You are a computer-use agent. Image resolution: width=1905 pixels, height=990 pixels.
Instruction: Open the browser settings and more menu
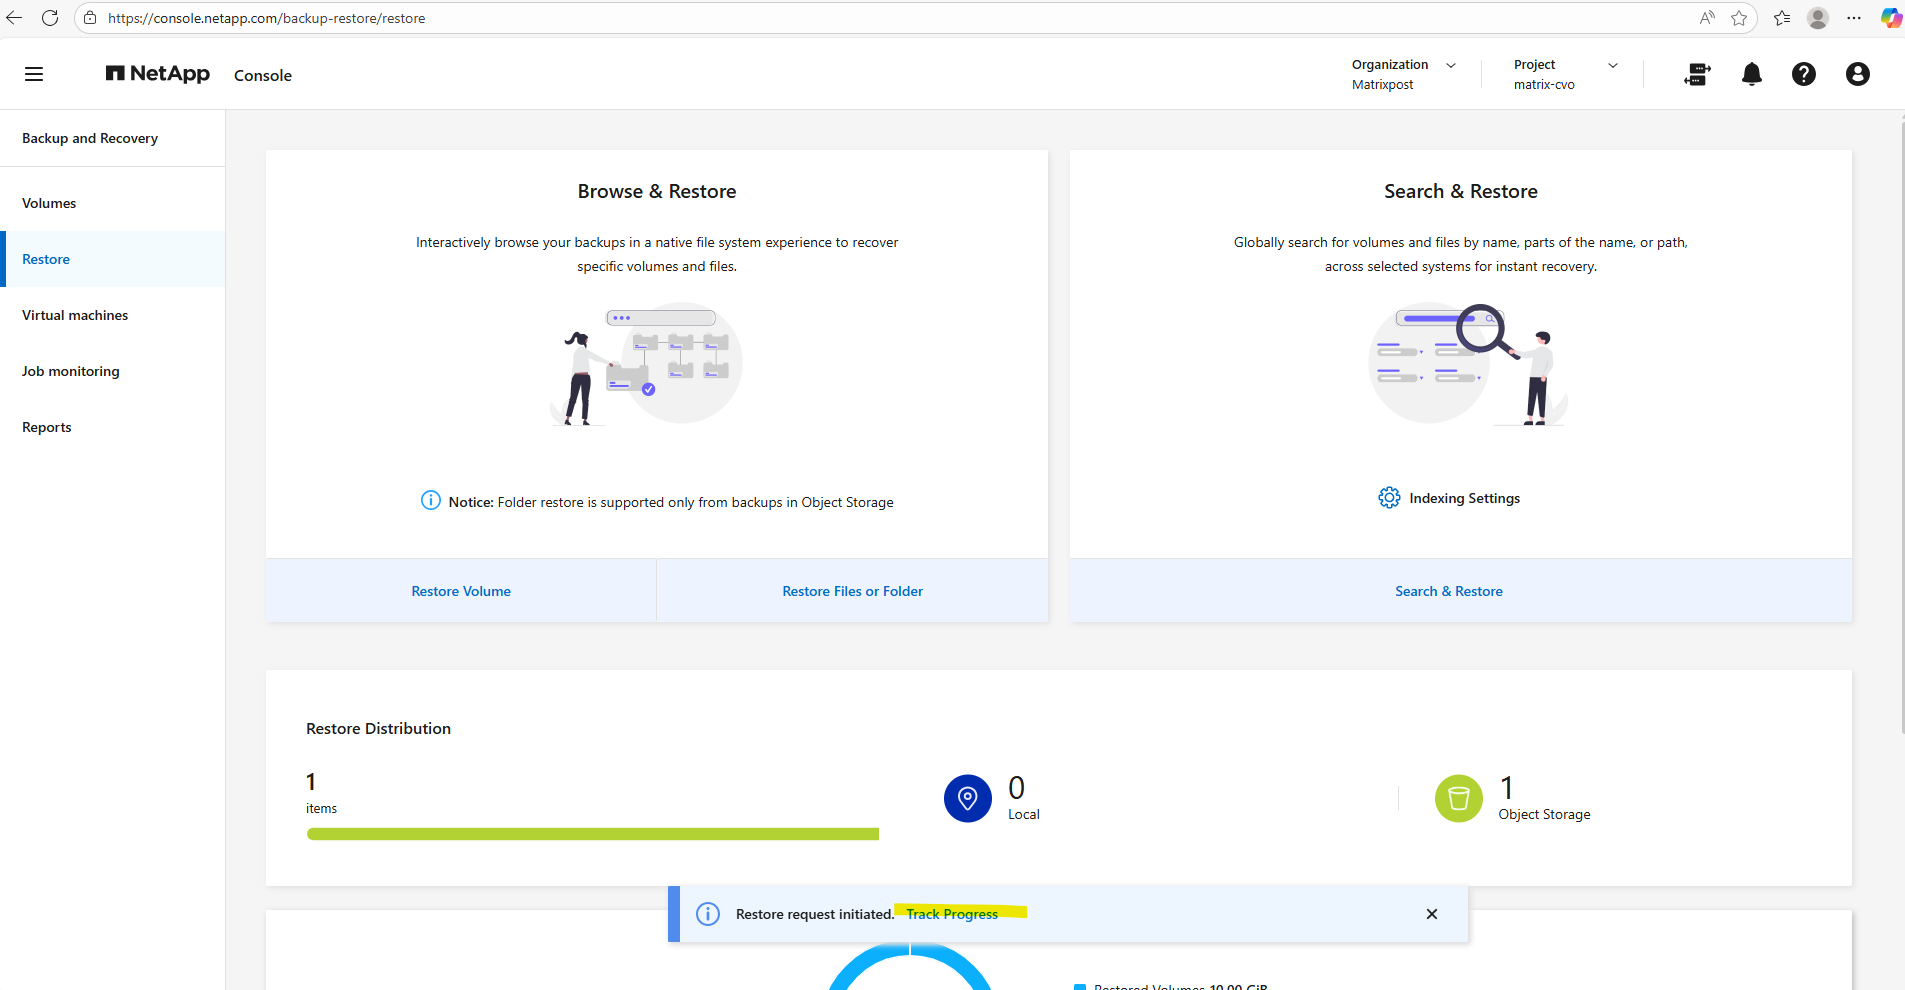pyautogui.click(x=1854, y=18)
